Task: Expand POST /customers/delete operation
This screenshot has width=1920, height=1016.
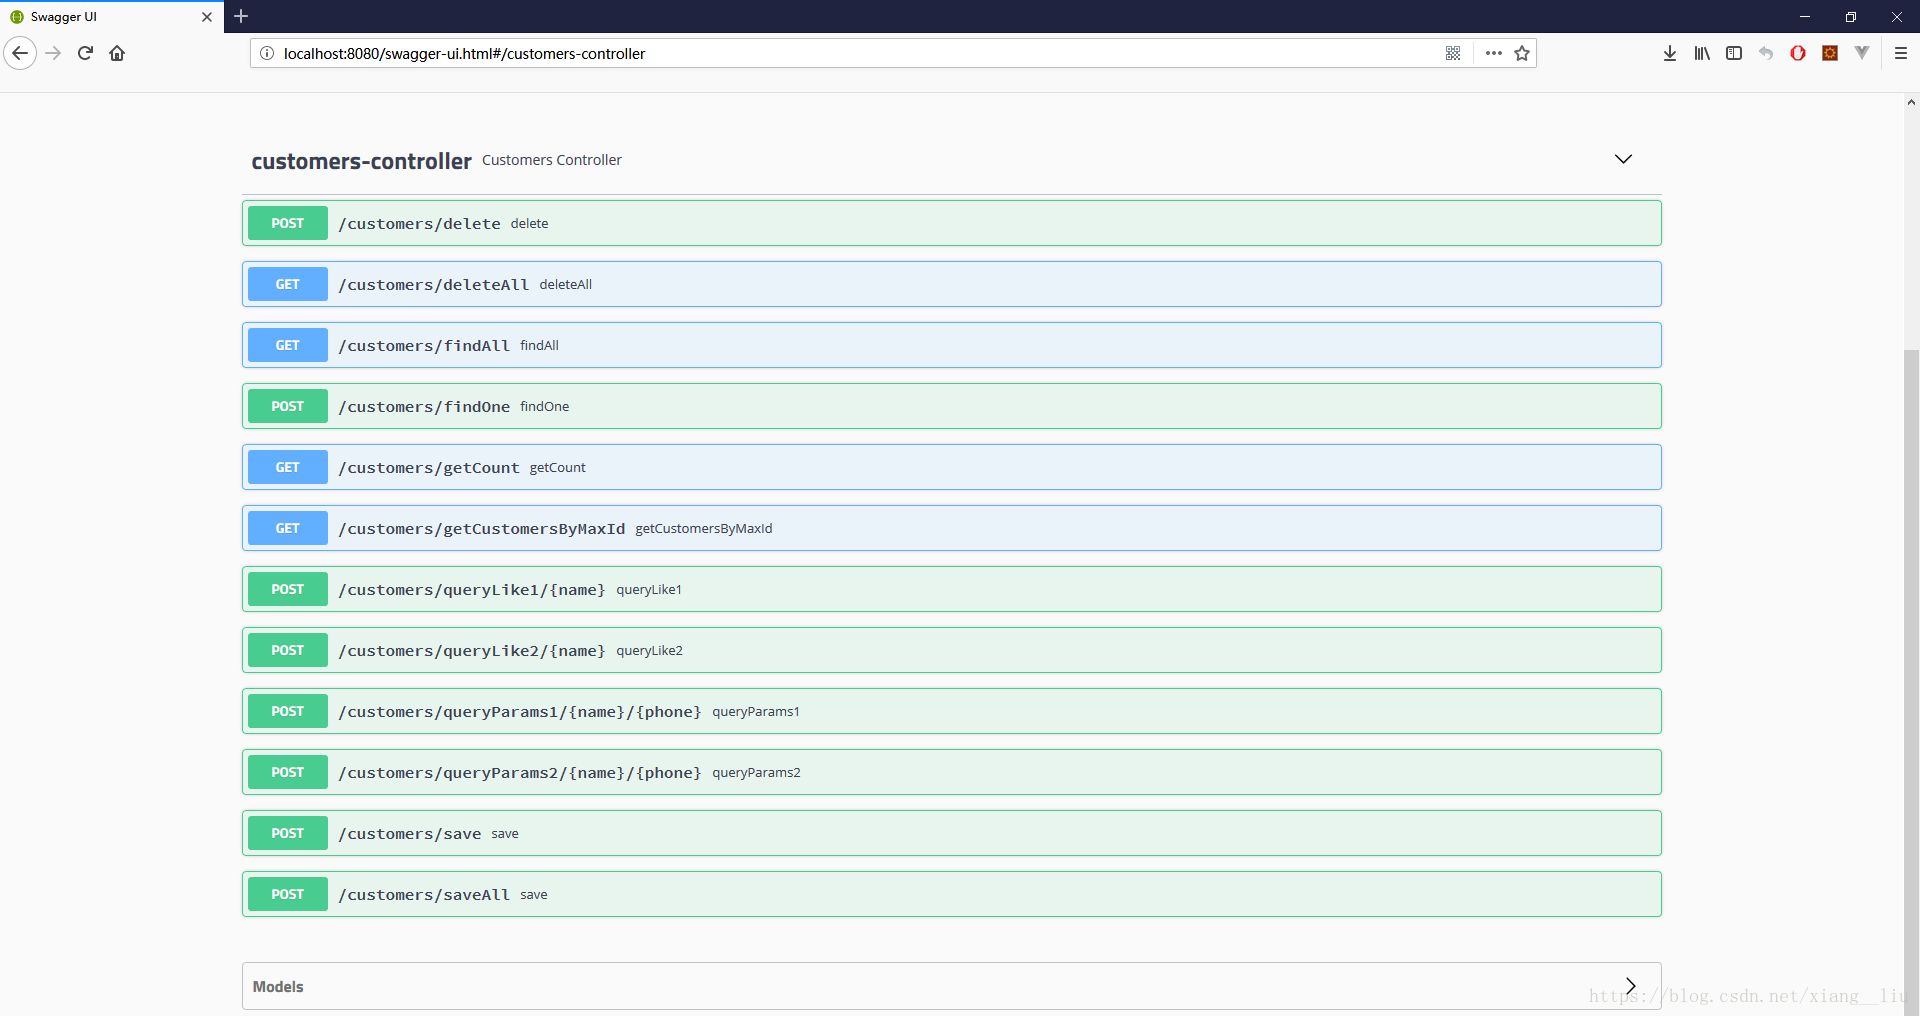Action: click(952, 223)
